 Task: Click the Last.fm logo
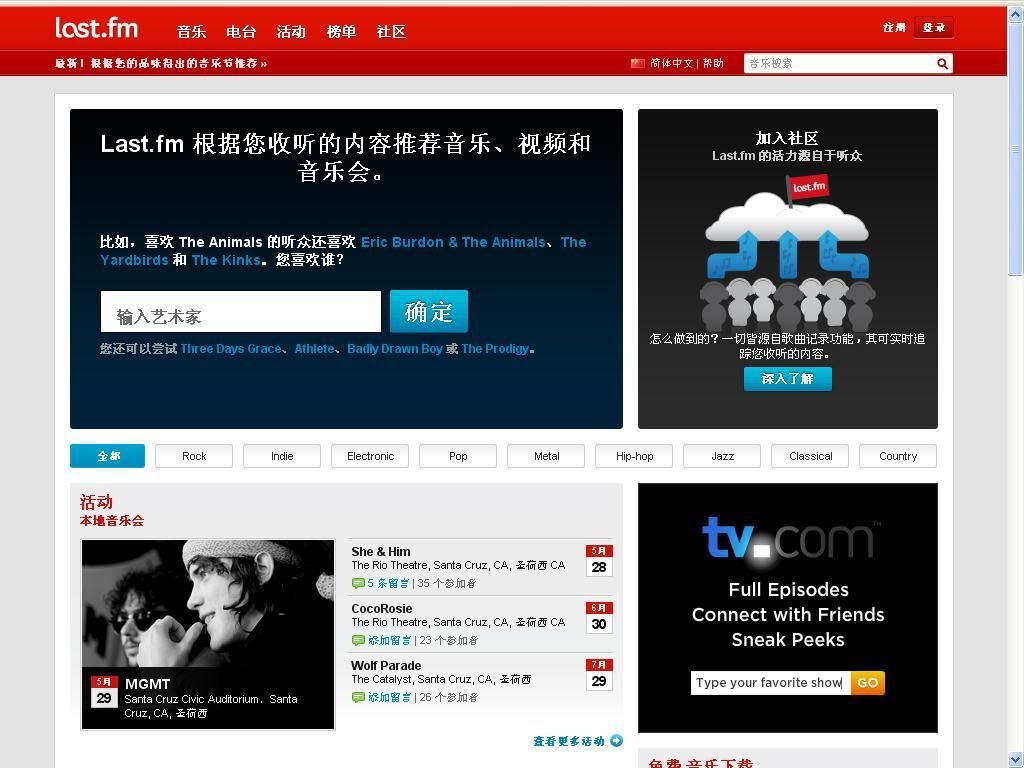point(97,28)
